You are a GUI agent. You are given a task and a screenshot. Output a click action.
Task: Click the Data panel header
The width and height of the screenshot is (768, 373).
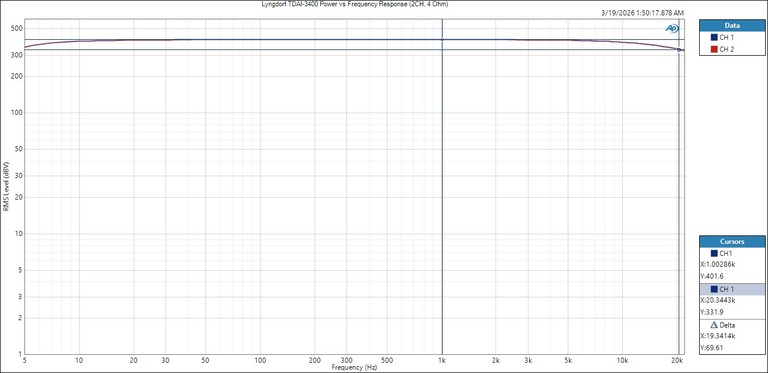tap(732, 25)
